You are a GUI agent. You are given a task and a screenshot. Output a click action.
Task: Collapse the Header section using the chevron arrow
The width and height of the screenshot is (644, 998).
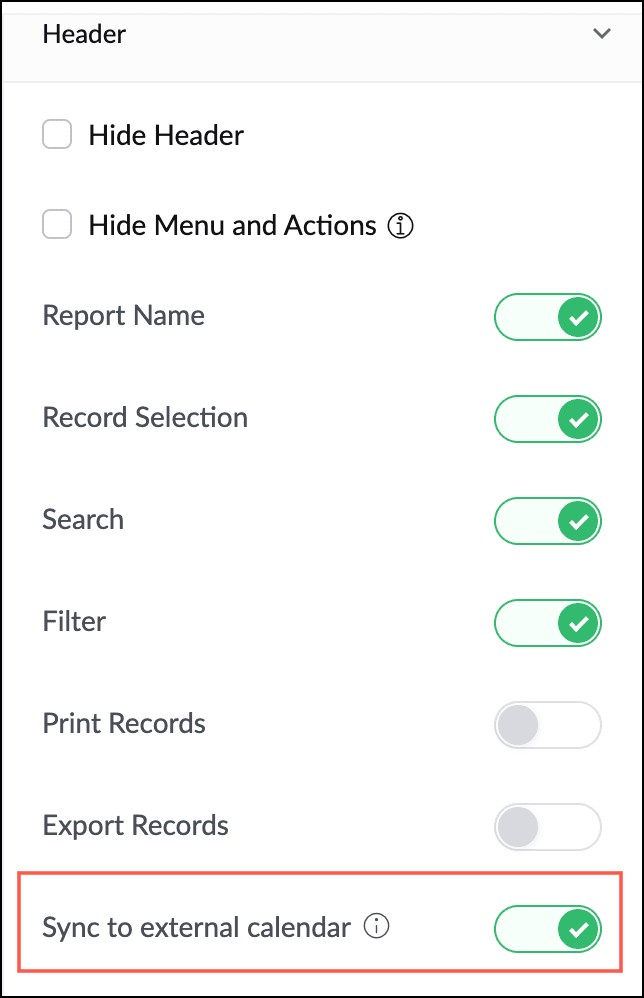click(x=601, y=34)
